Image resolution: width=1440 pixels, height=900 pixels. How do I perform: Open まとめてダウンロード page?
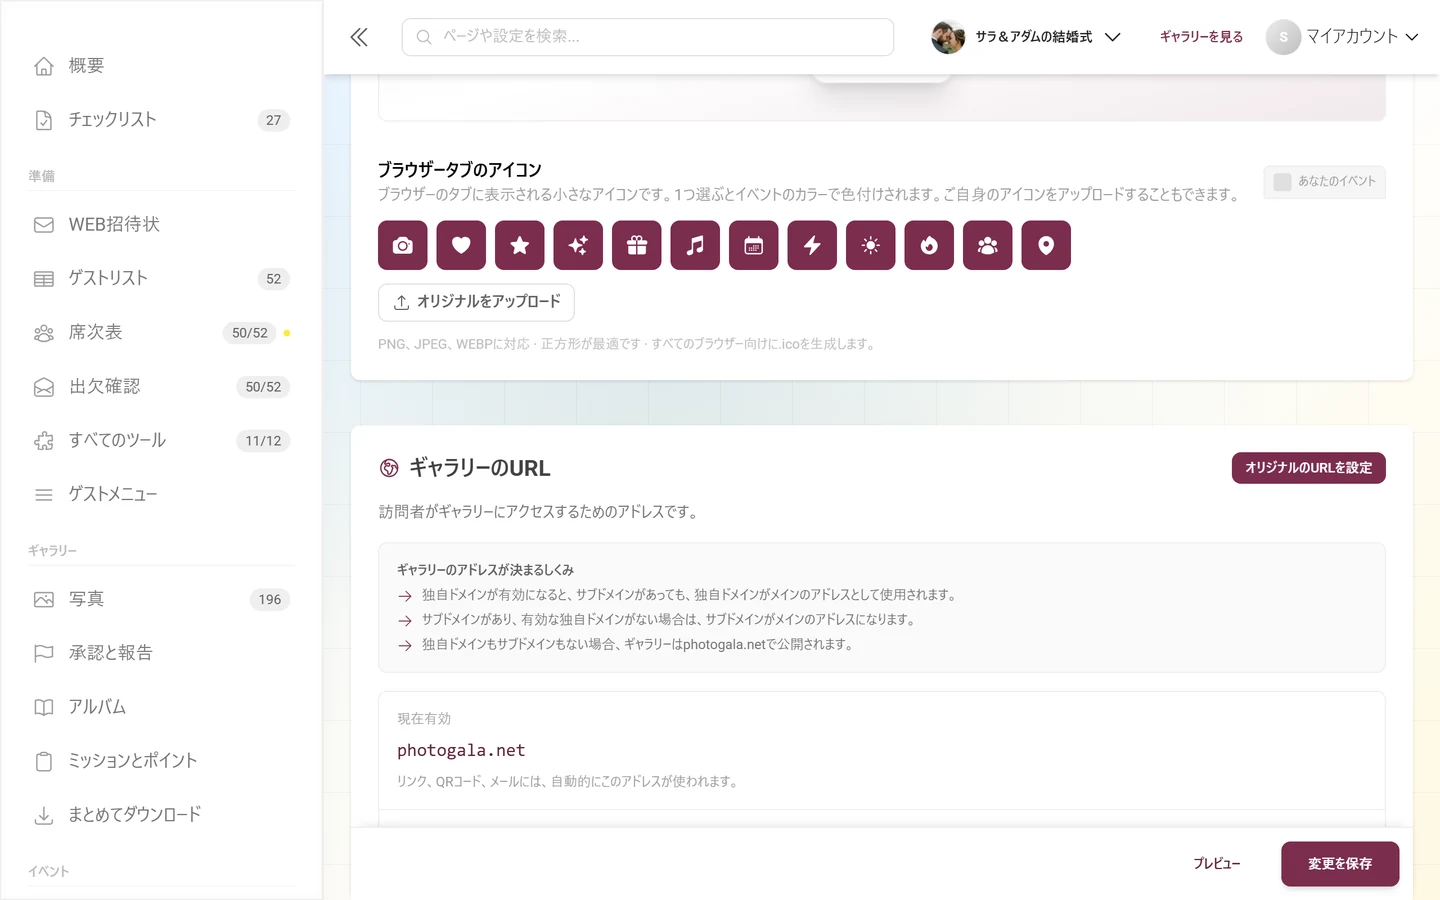coord(161,816)
